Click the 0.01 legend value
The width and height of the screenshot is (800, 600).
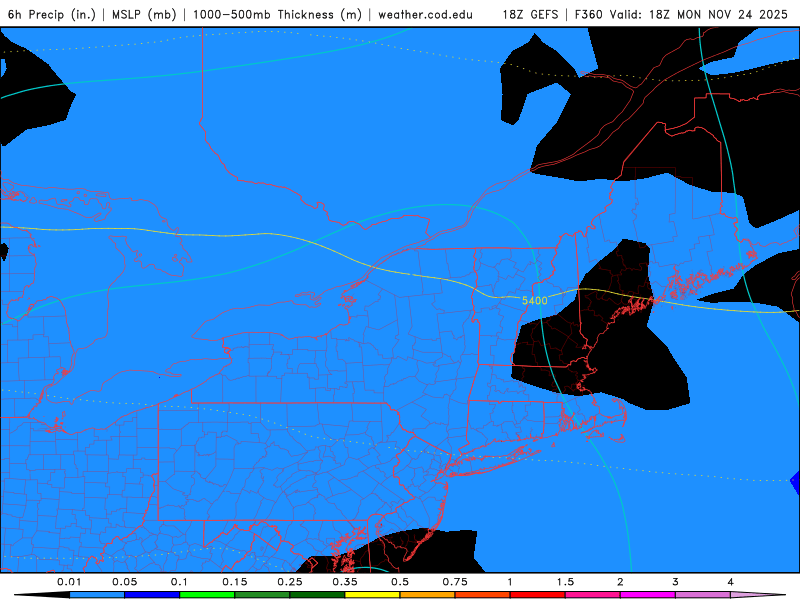[x=69, y=582]
